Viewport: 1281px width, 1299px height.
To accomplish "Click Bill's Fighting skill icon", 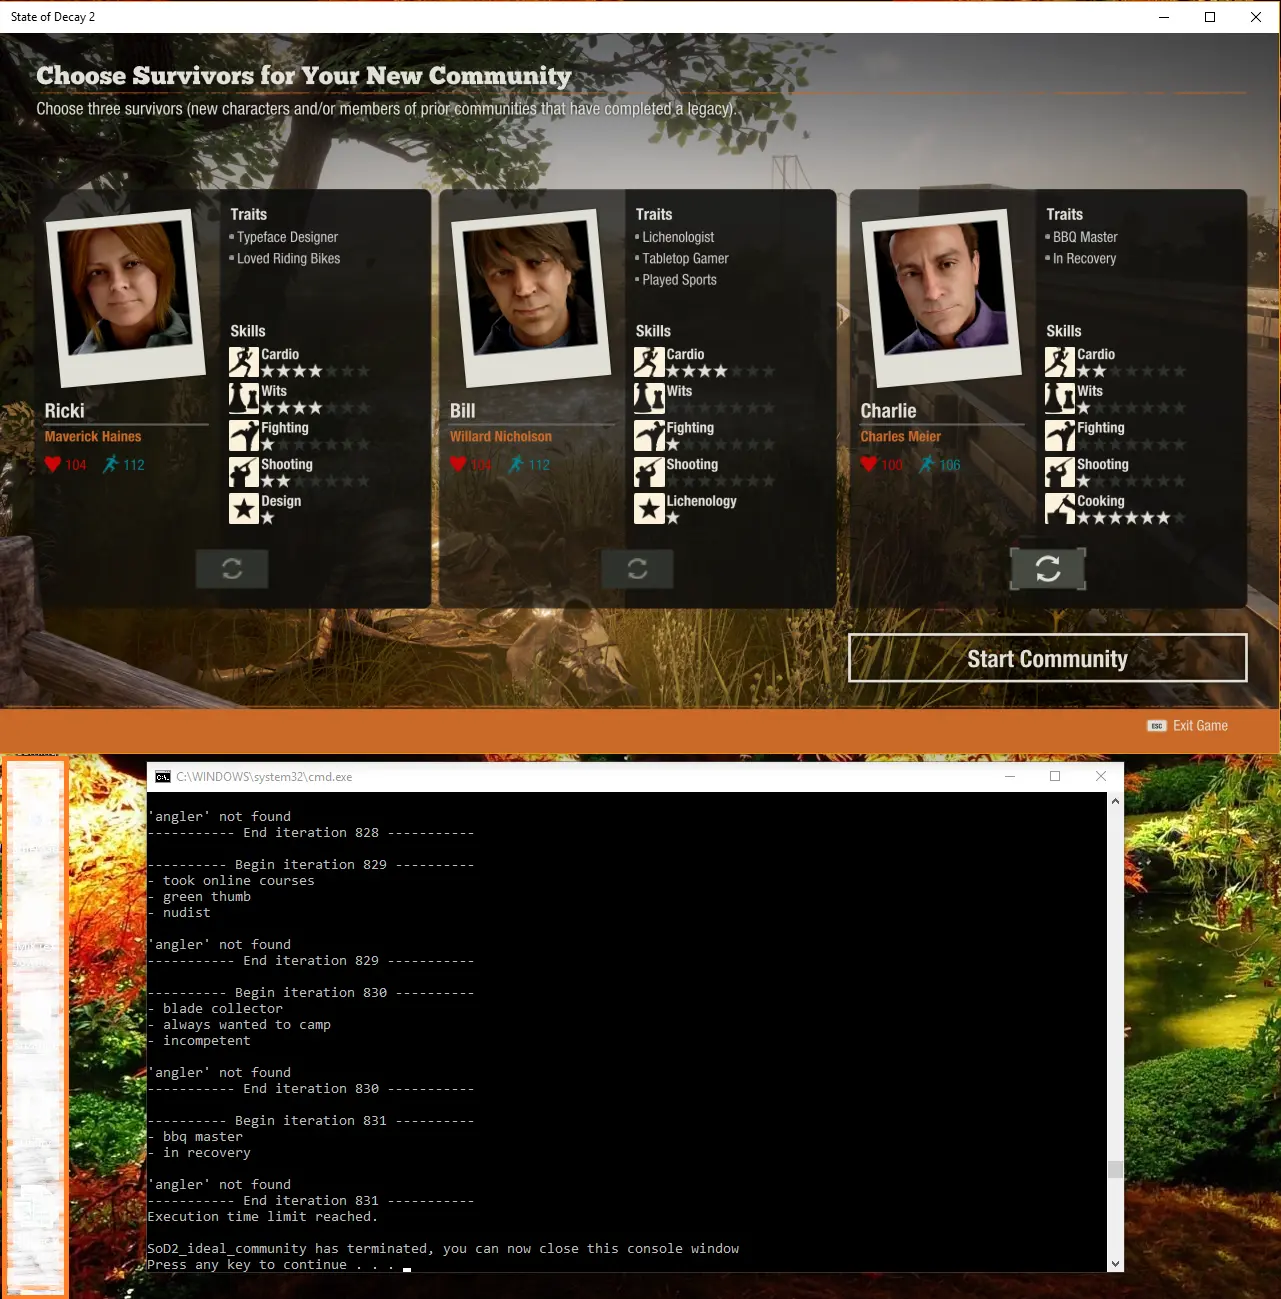I will 649,436.
